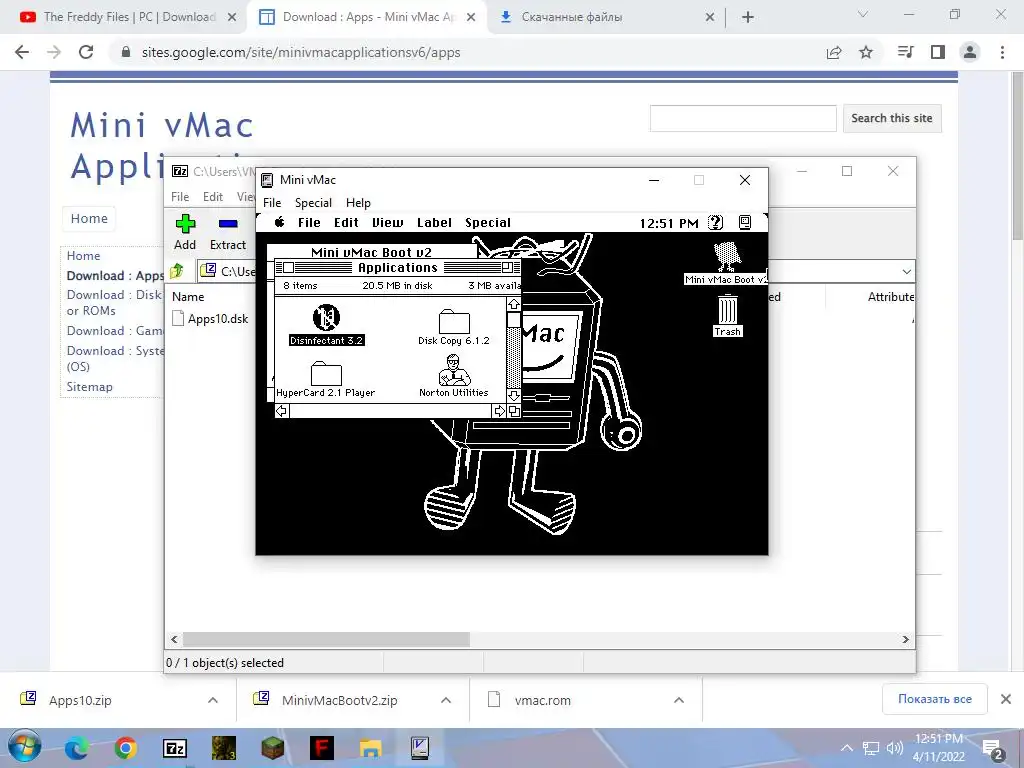Open the Mini vMac File menu
This screenshot has width=1024, height=768.
272,202
